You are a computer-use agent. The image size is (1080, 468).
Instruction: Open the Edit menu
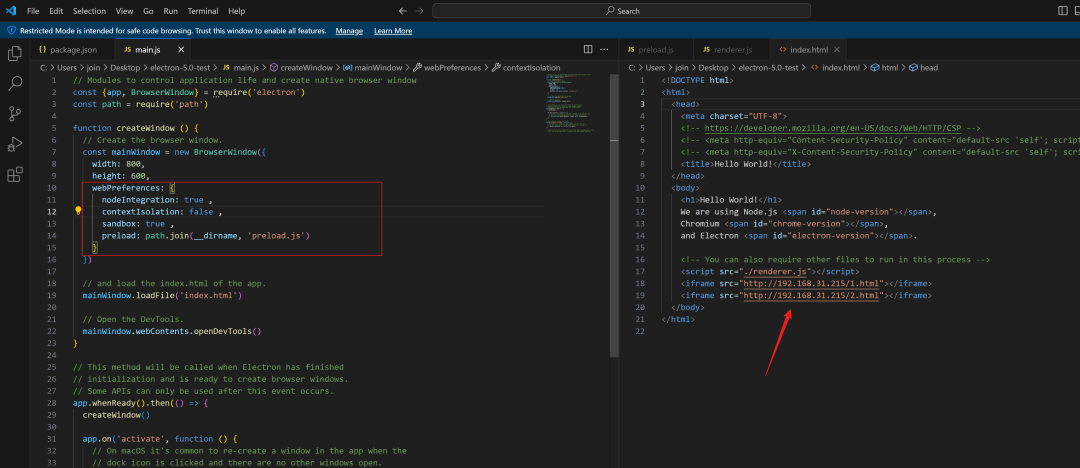tap(56, 11)
